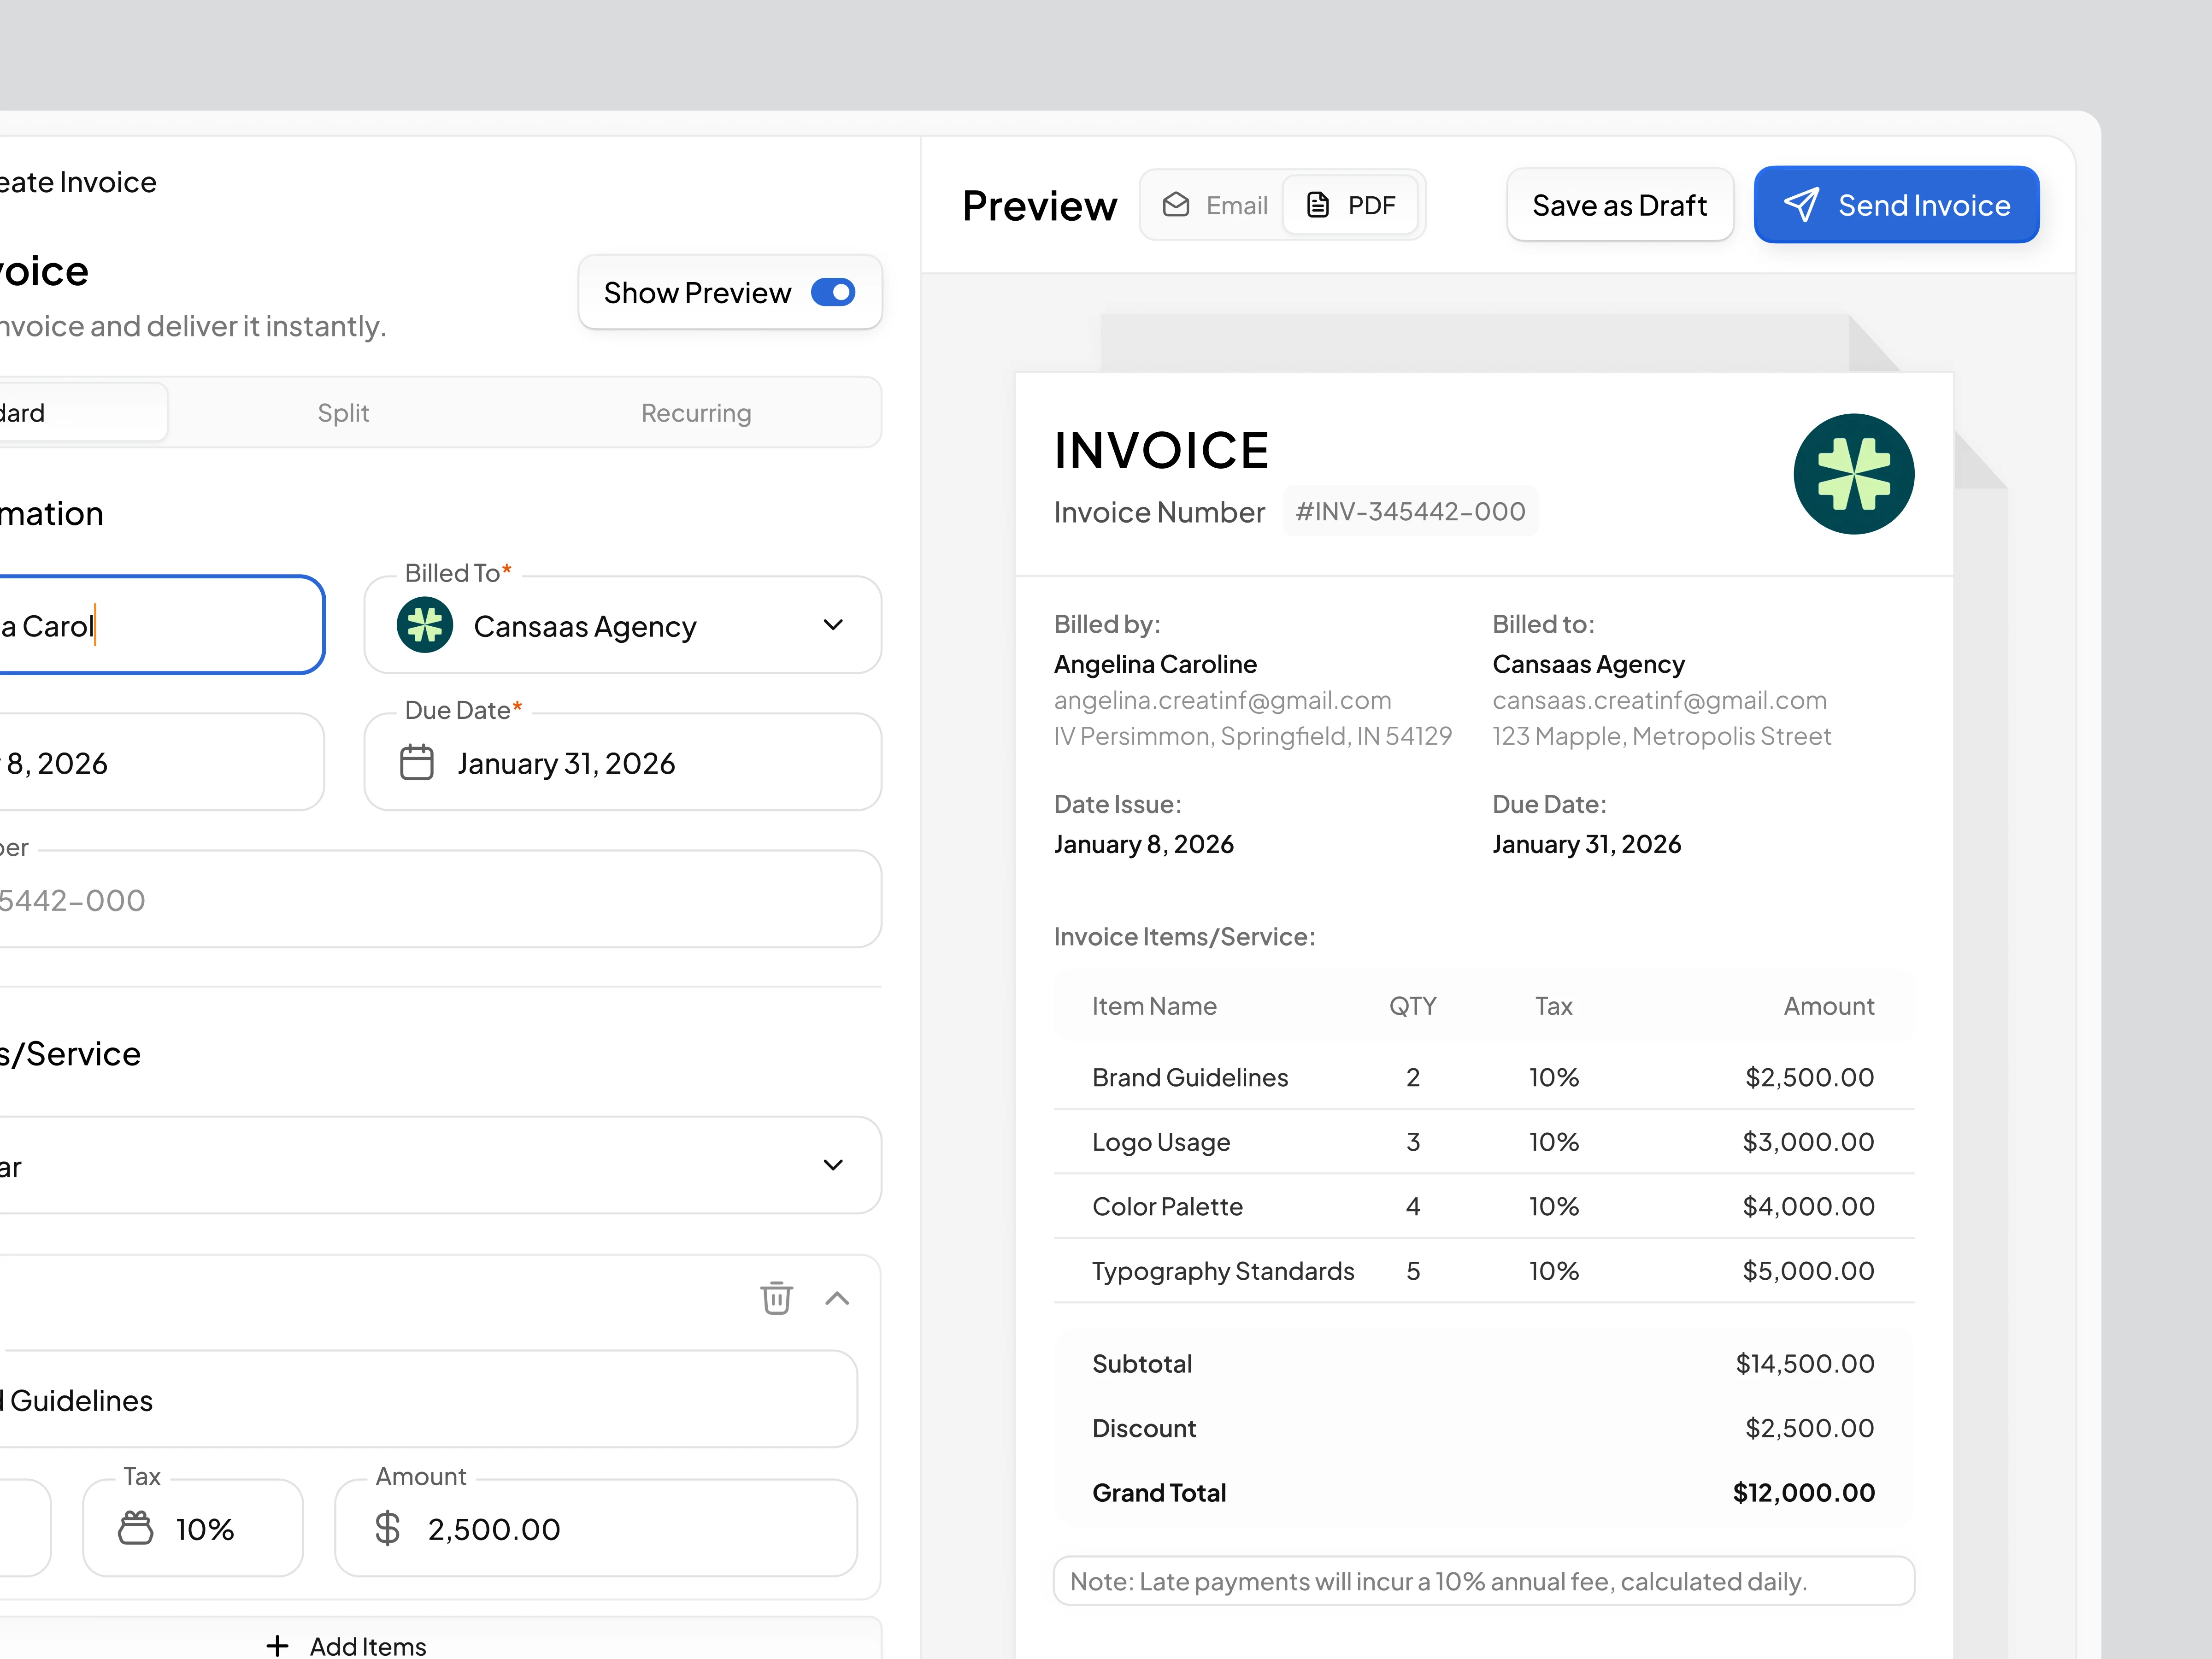Click the paper plane Send Invoice icon
Viewport: 2212px width, 1659px height.
click(x=1801, y=205)
